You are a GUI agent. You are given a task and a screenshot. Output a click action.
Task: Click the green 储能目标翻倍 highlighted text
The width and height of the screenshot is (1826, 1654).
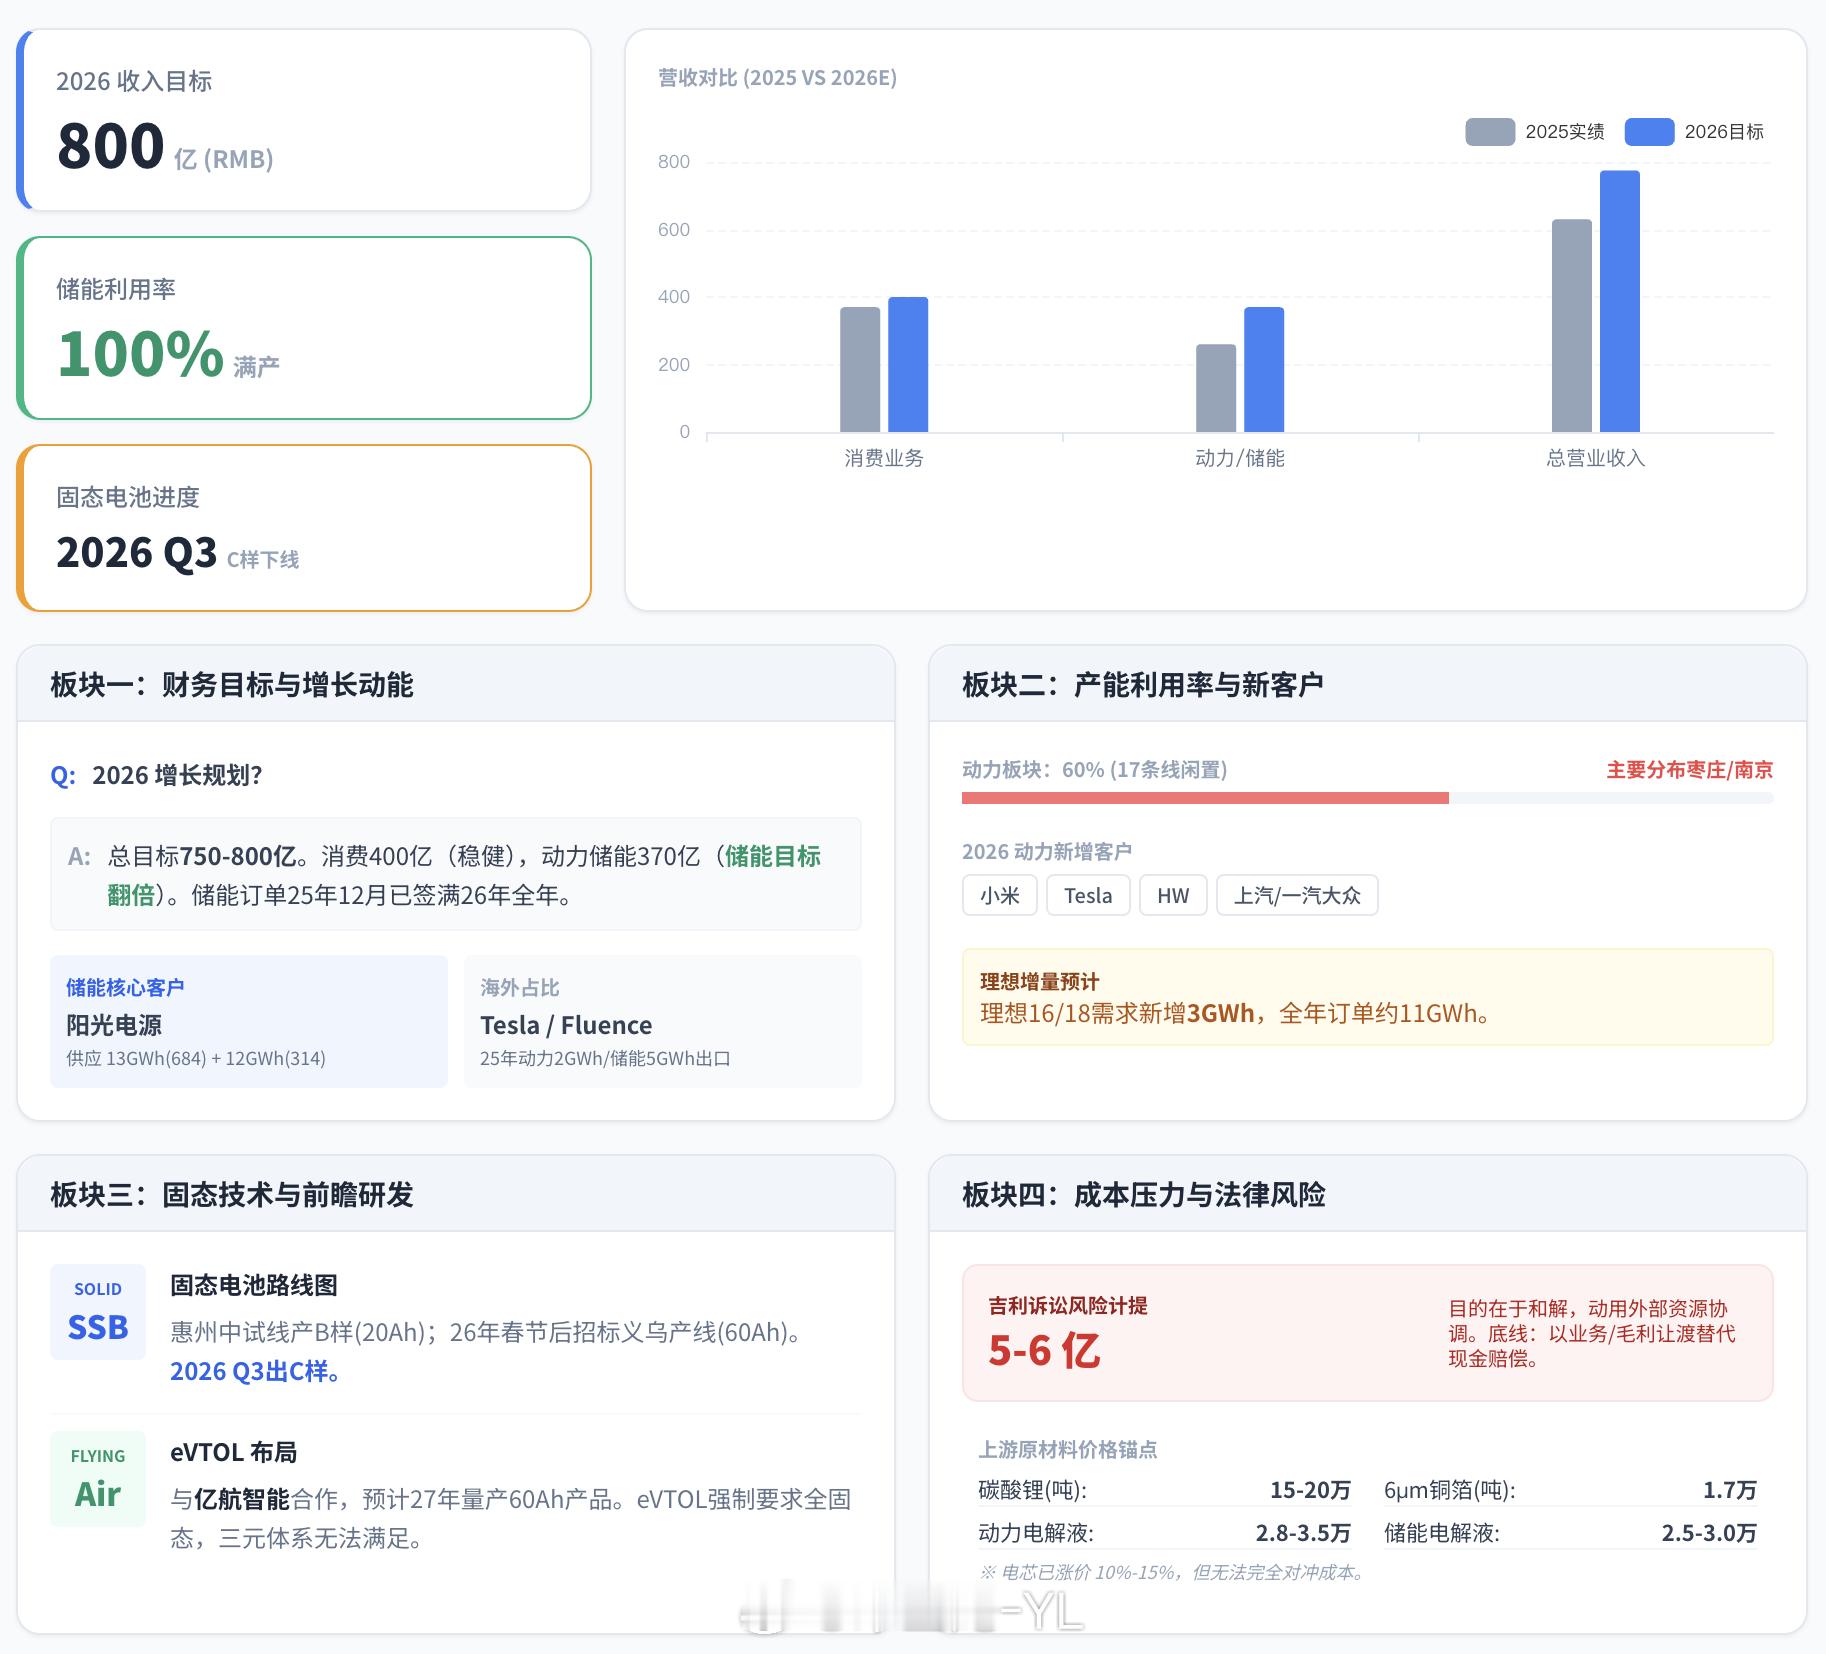tap(772, 857)
